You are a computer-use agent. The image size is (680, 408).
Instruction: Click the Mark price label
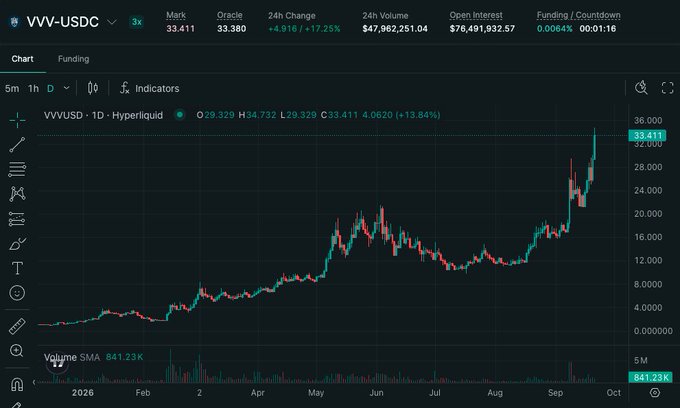176,15
